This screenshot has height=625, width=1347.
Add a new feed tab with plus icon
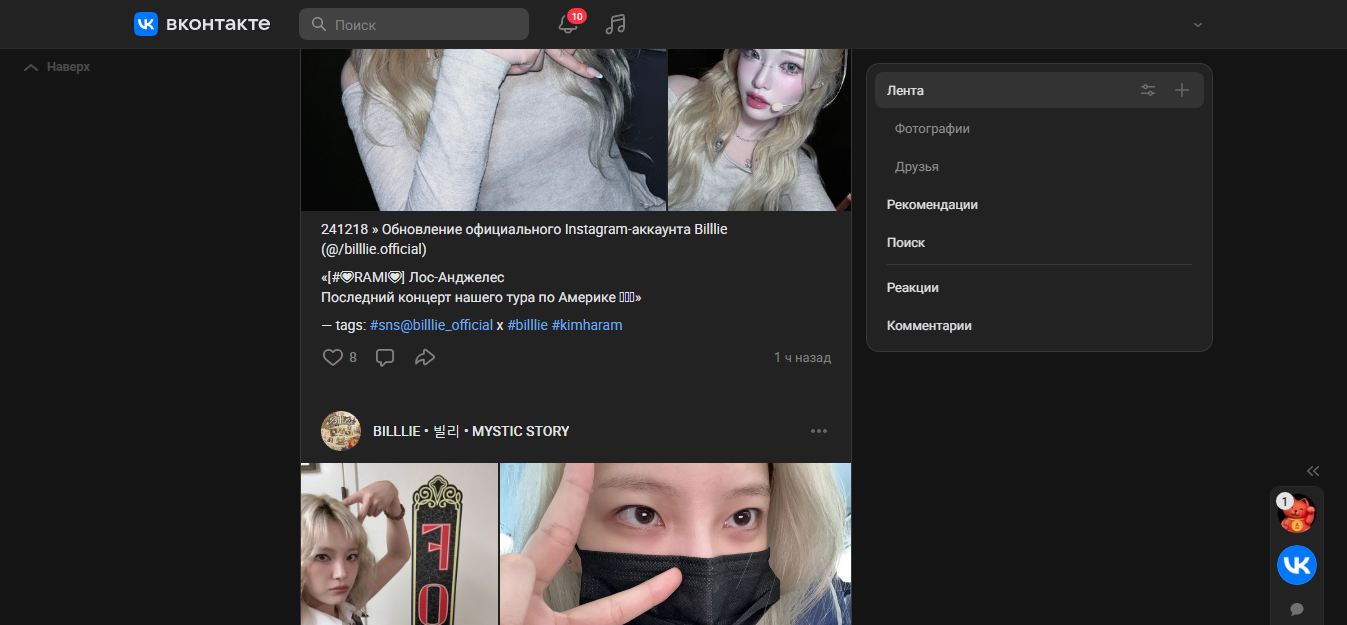(1182, 90)
